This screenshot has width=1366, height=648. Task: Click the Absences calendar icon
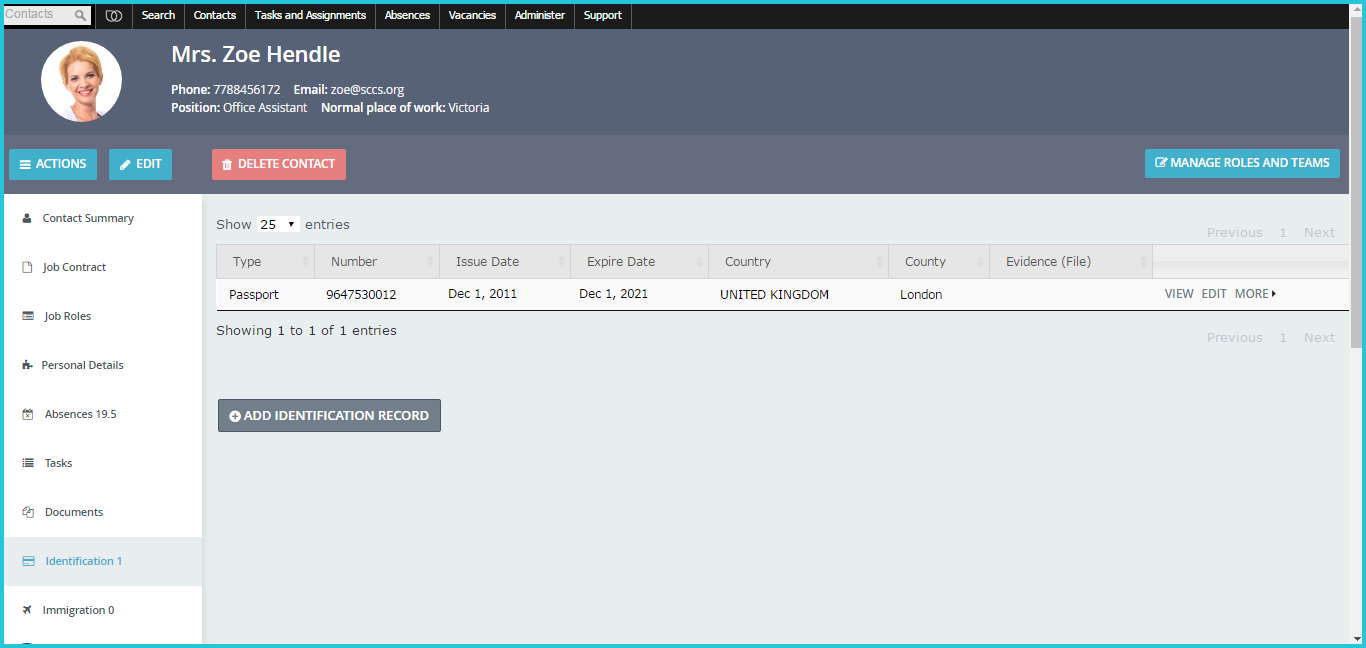pos(28,414)
